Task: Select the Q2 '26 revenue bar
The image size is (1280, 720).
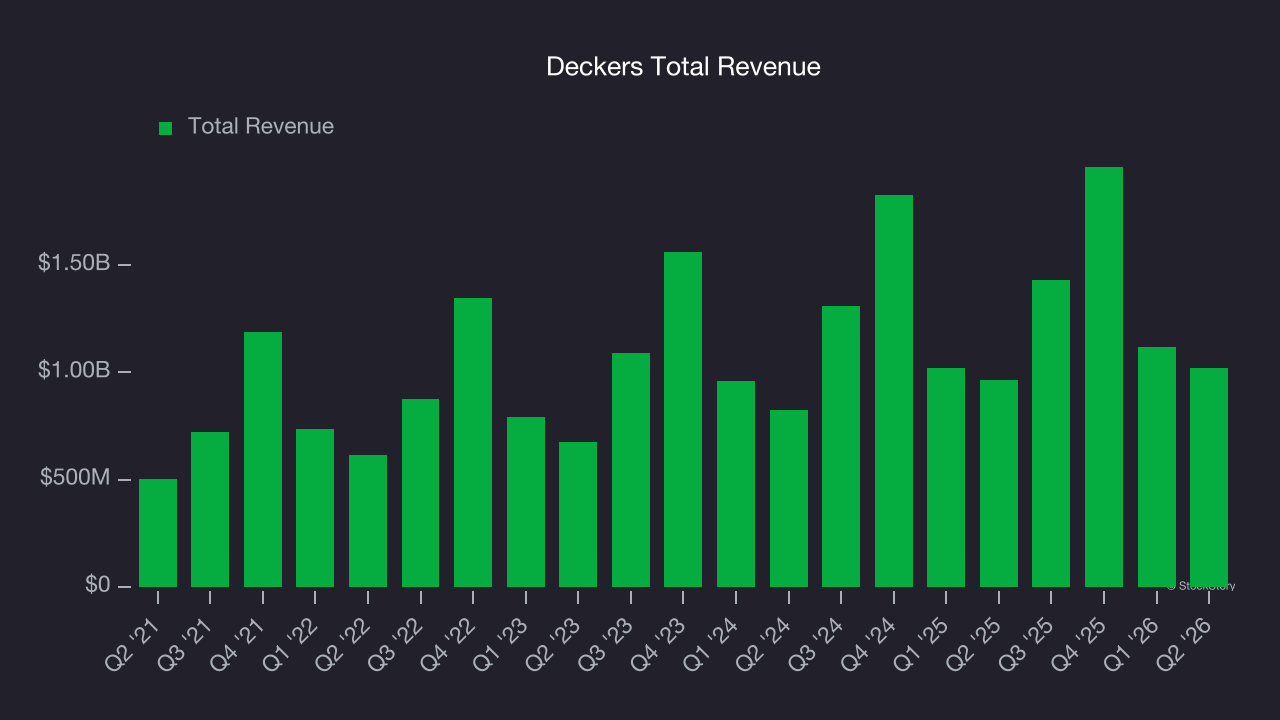Action: [1209, 478]
